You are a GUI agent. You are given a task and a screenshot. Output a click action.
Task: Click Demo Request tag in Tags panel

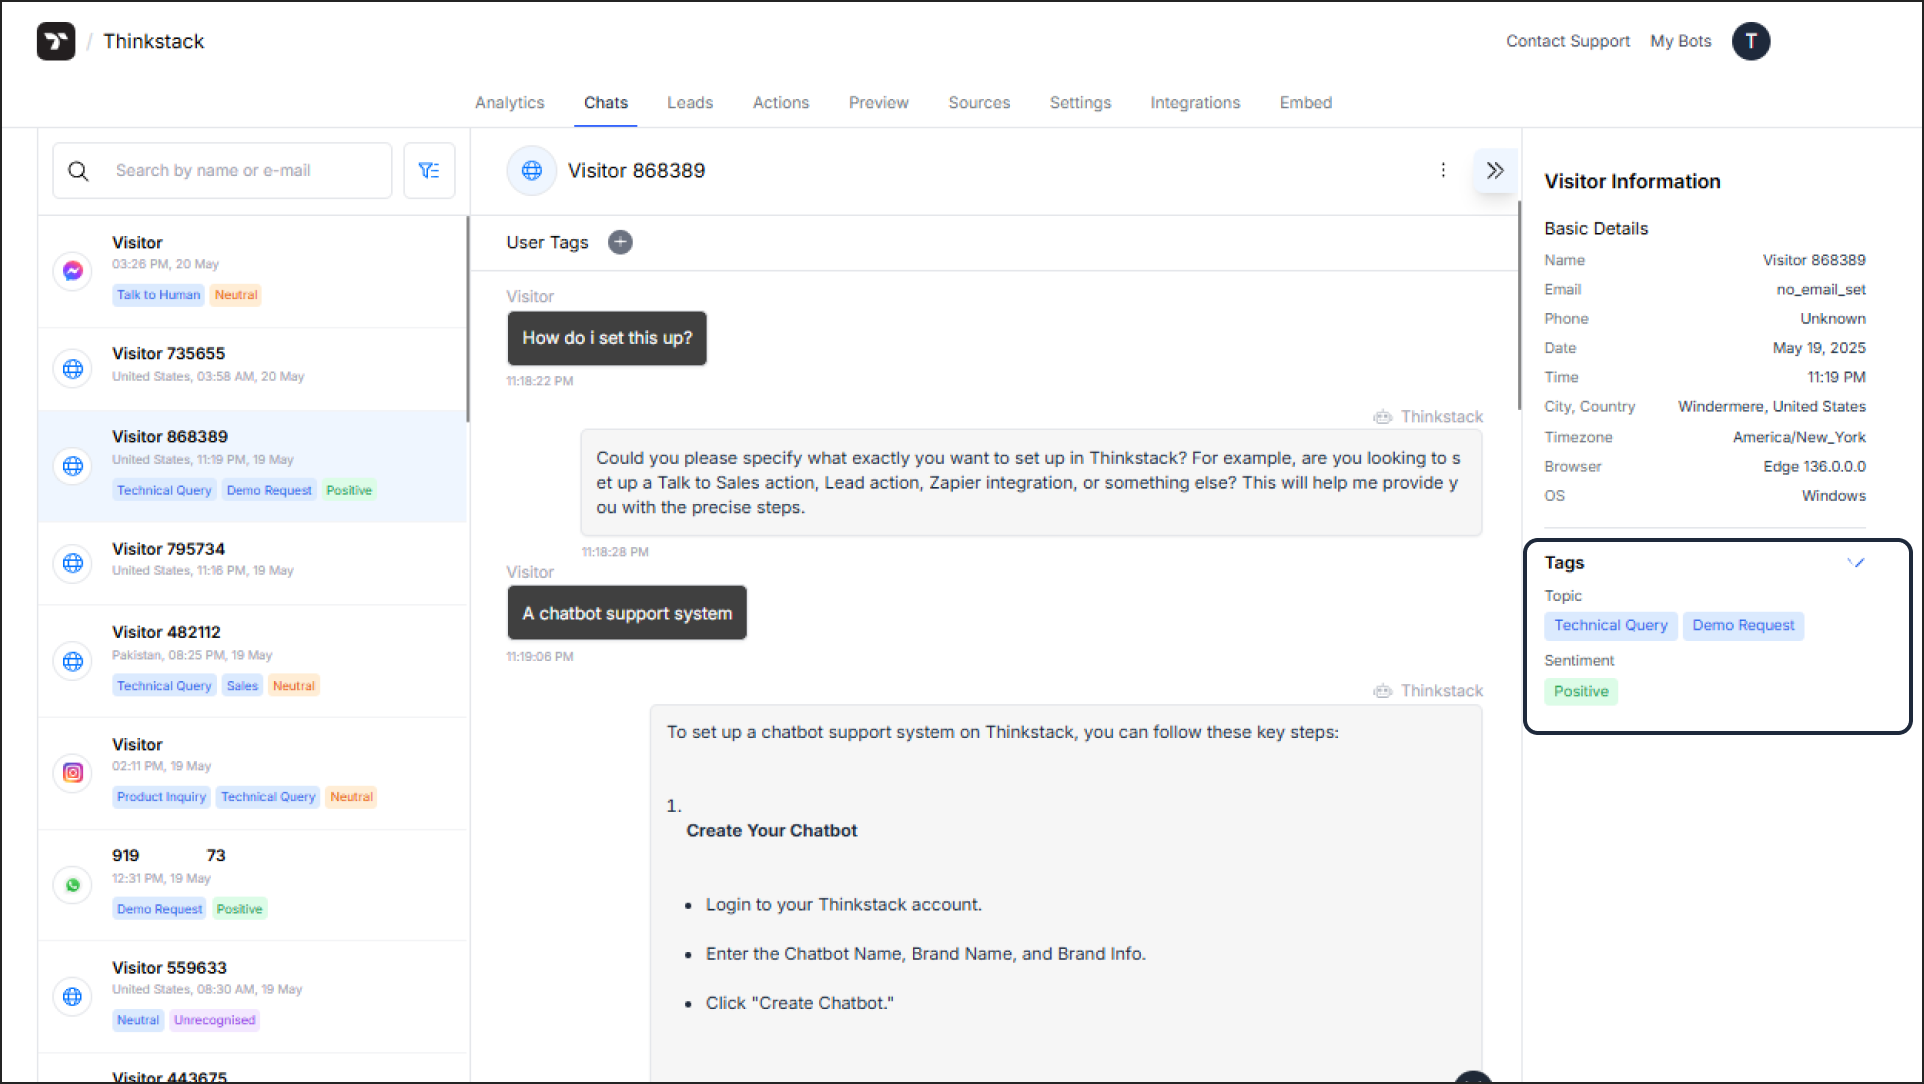pyautogui.click(x=1743, y=626)
